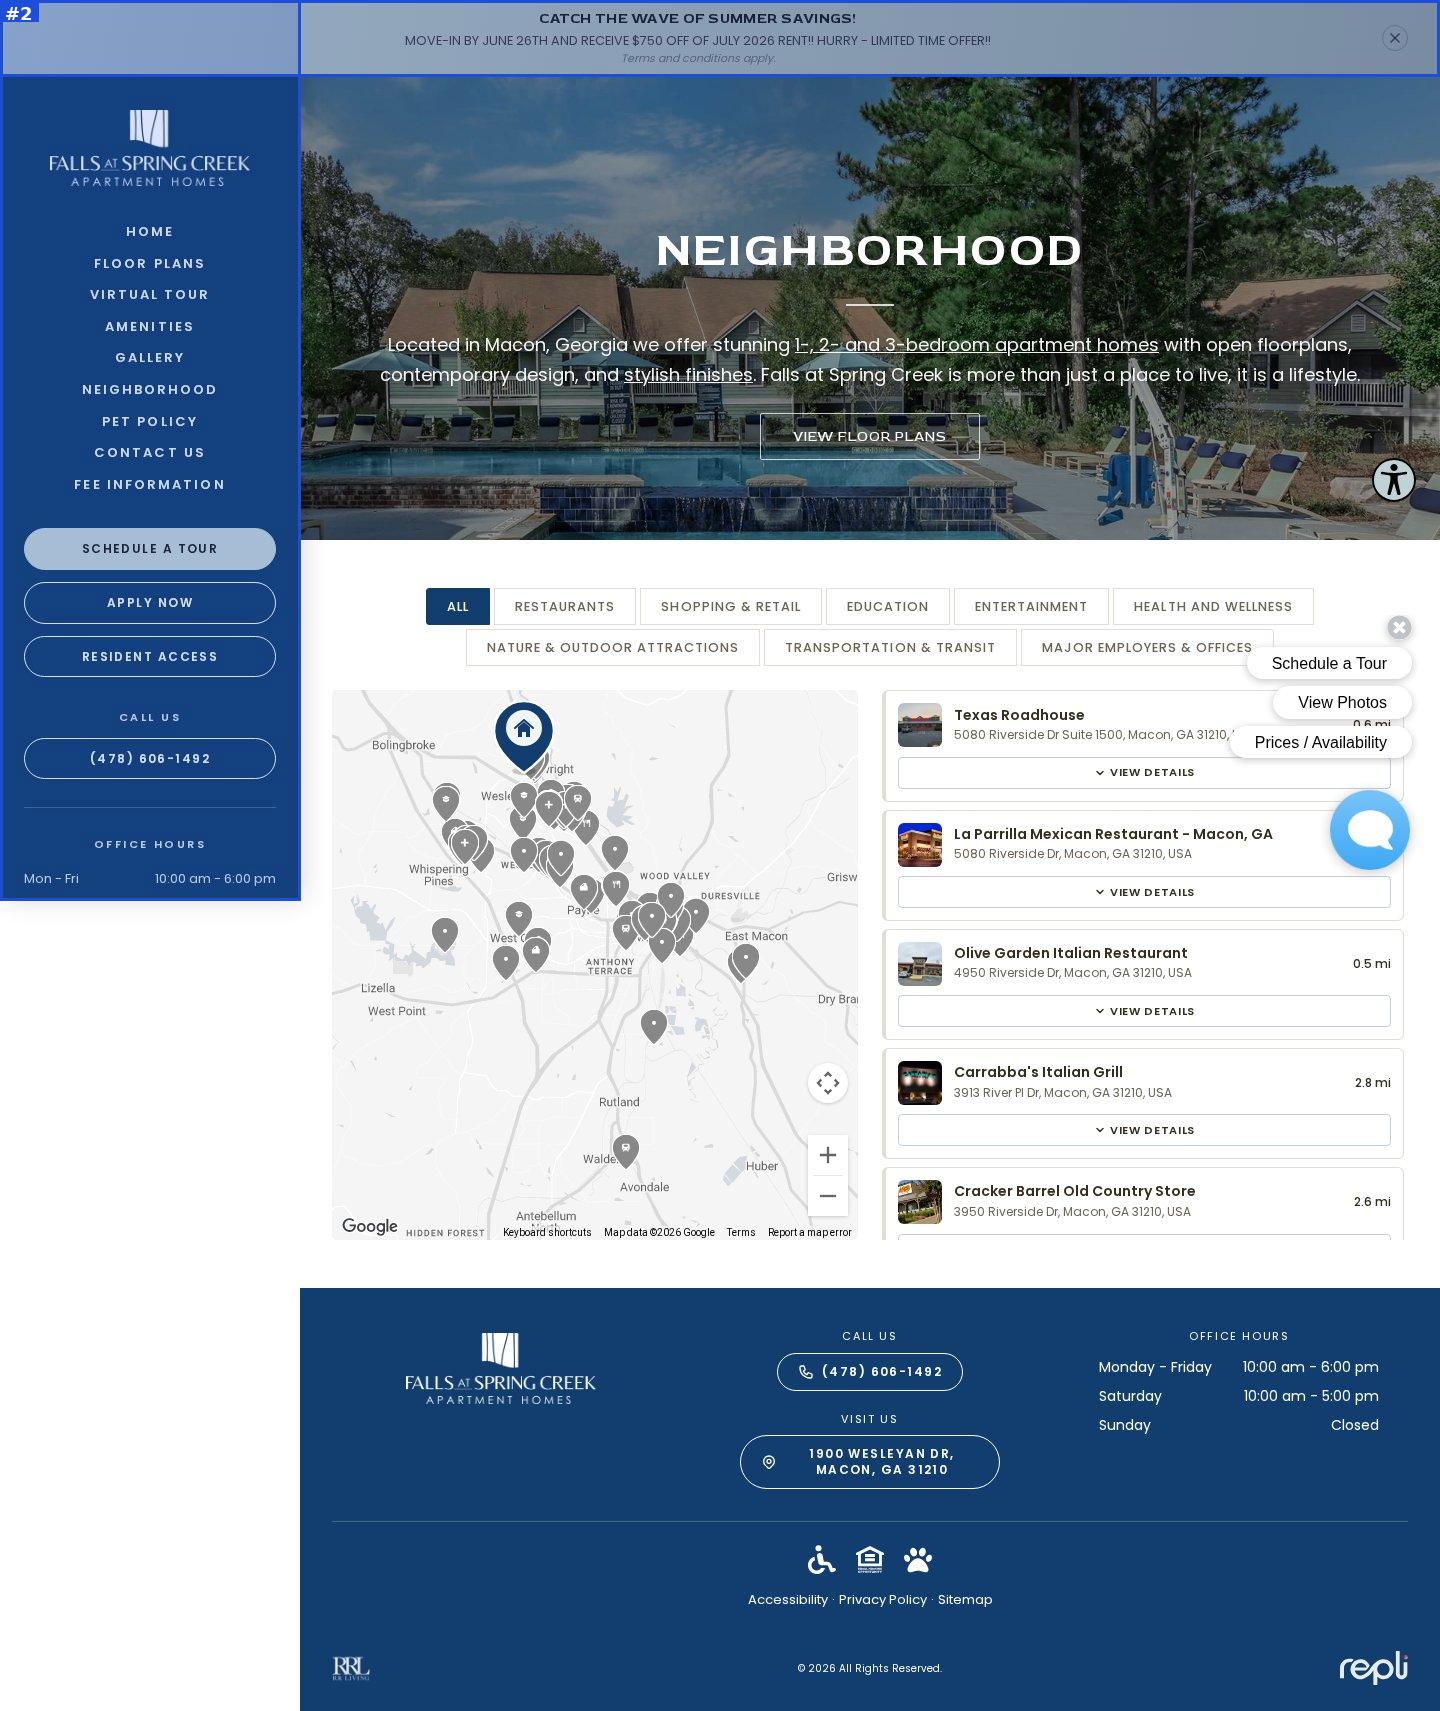Image resolution: width=1440 pixels, height=1711 pixels.
Task: Open the map Terms link
Action: pos(741,1233)
